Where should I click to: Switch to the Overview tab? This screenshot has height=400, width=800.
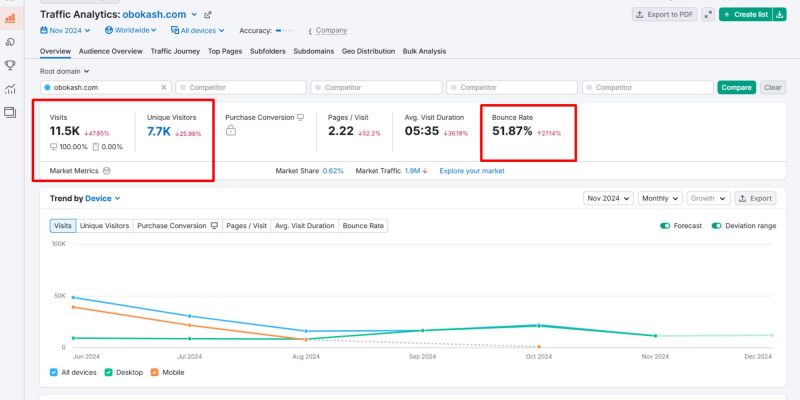(55, 51)
